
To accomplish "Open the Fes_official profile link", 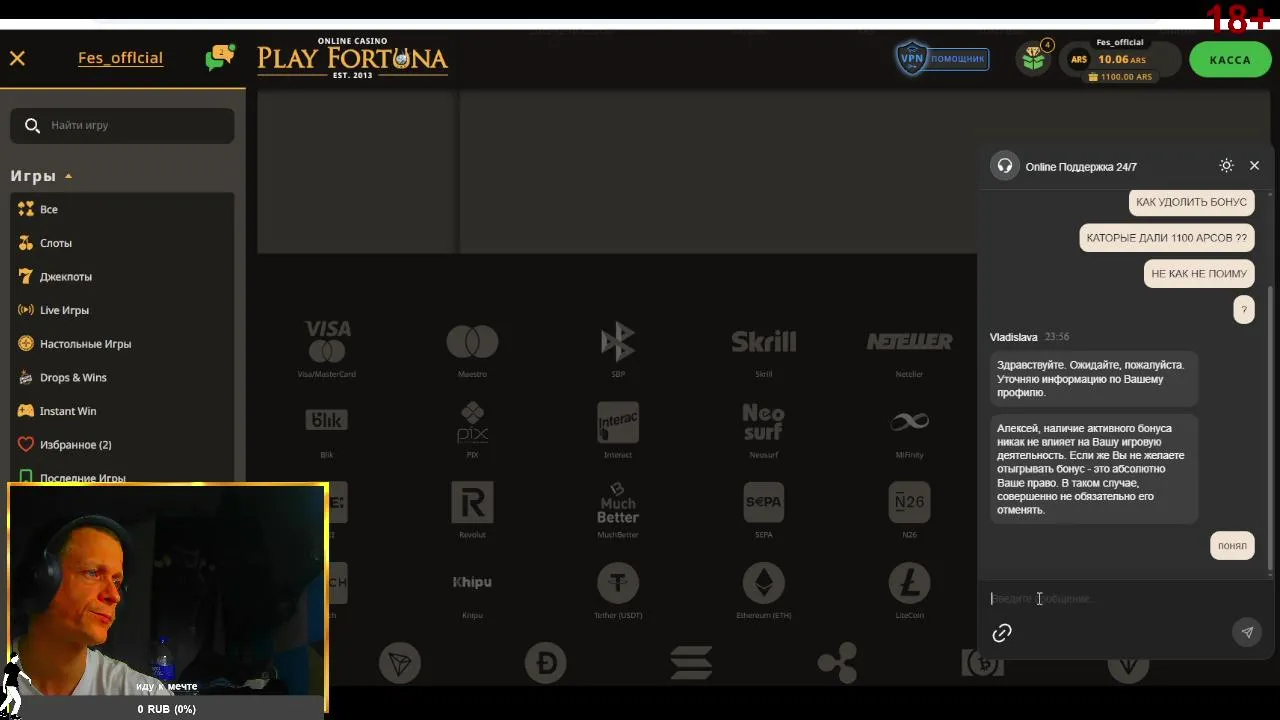I will (120, 58).
